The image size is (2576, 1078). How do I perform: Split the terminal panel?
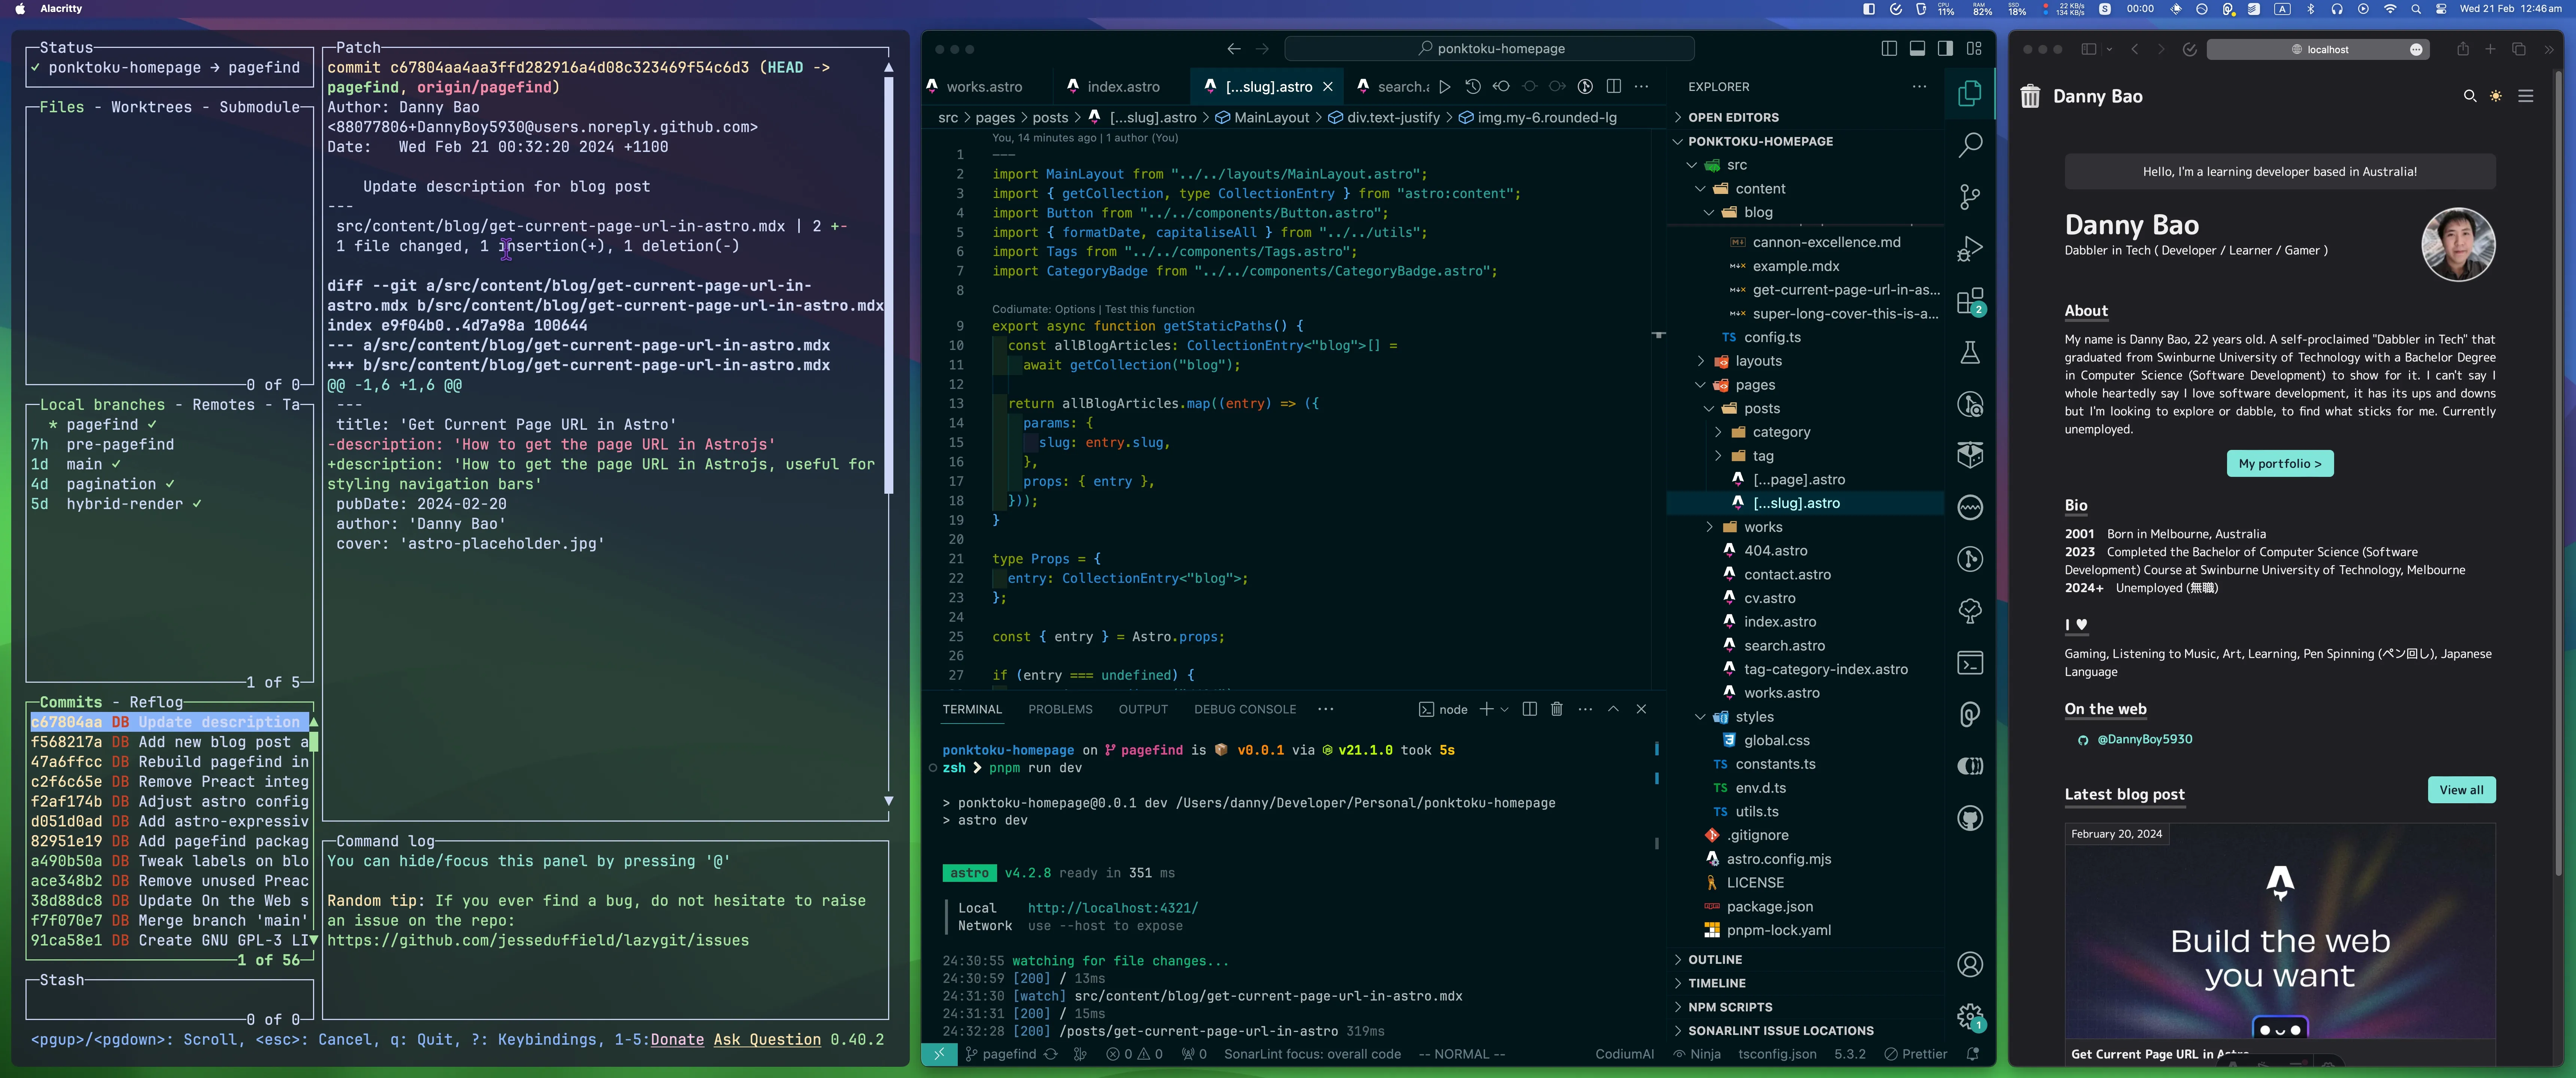point(1529,709)
